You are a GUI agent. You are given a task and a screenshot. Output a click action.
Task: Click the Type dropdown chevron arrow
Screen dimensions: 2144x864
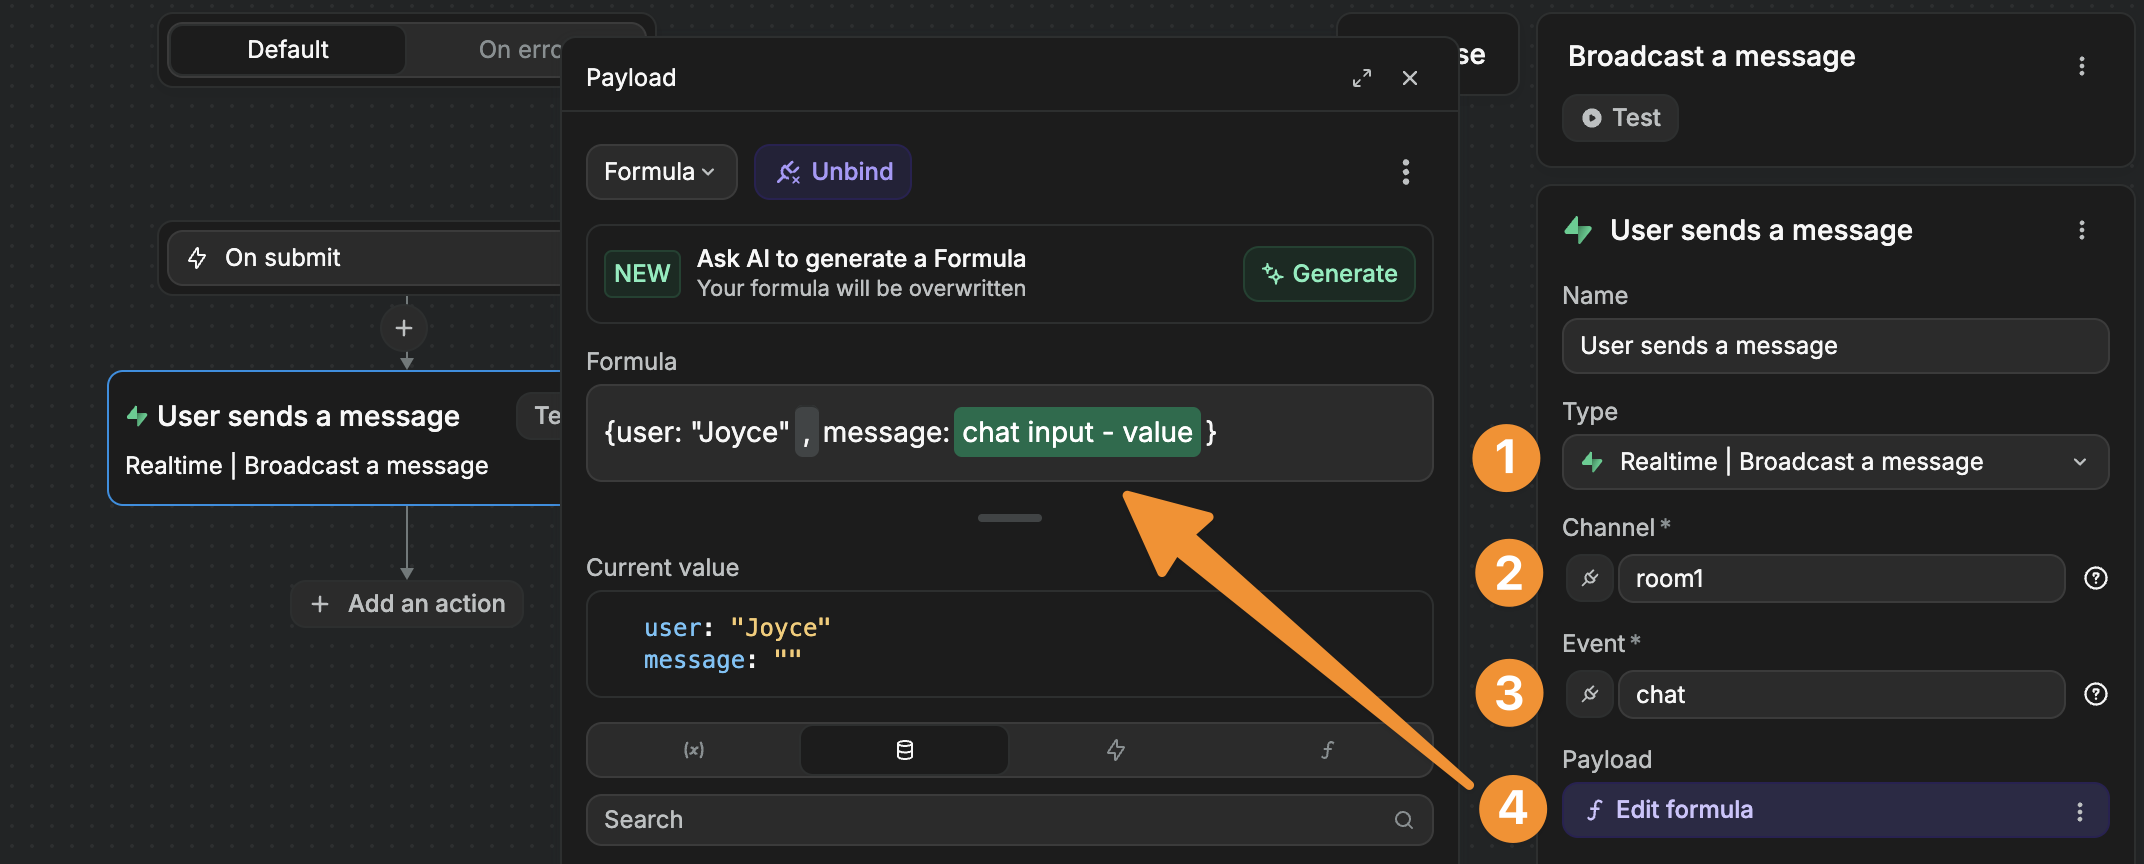point(2080,462)
